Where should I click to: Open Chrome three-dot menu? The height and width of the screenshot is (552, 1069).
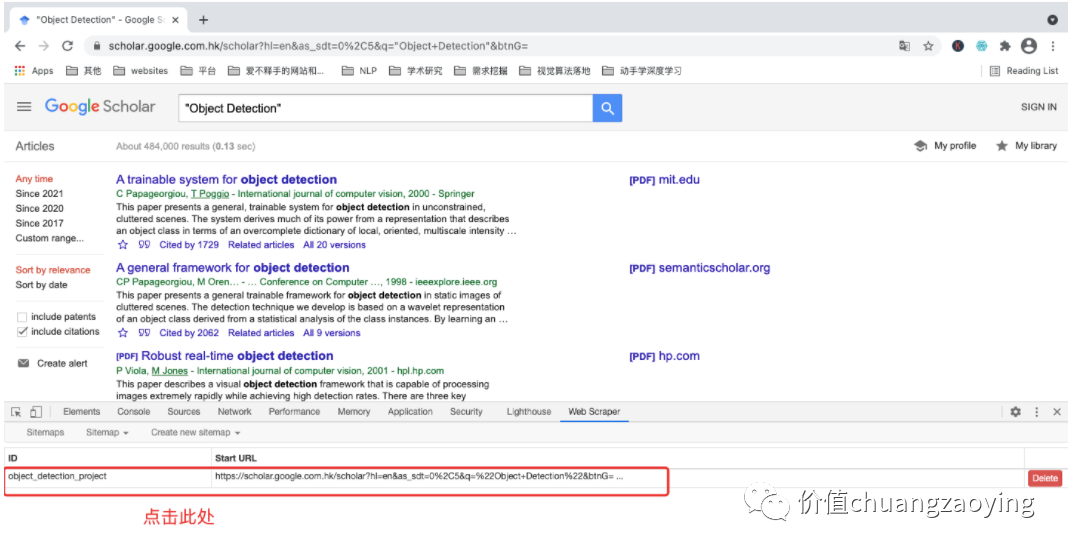(x=1053, y=46)
